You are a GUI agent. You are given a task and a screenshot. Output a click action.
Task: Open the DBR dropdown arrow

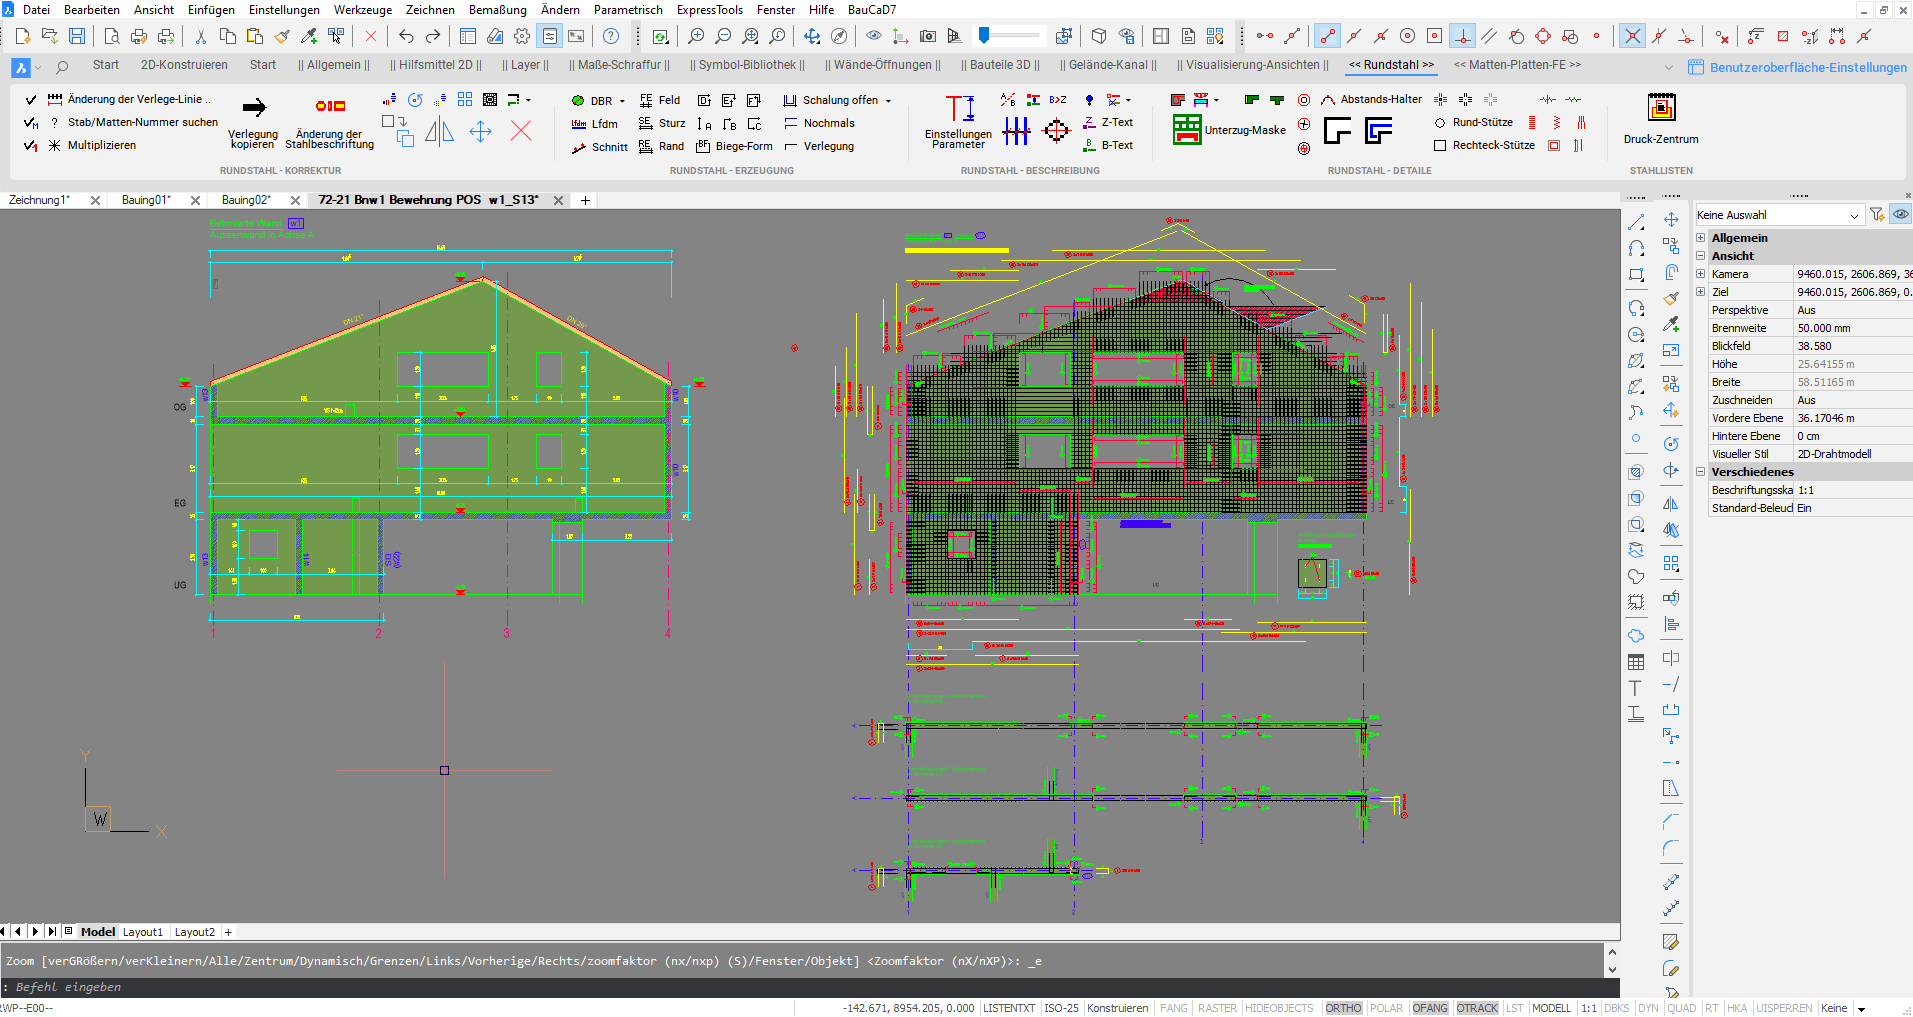(x=622, y=101)
